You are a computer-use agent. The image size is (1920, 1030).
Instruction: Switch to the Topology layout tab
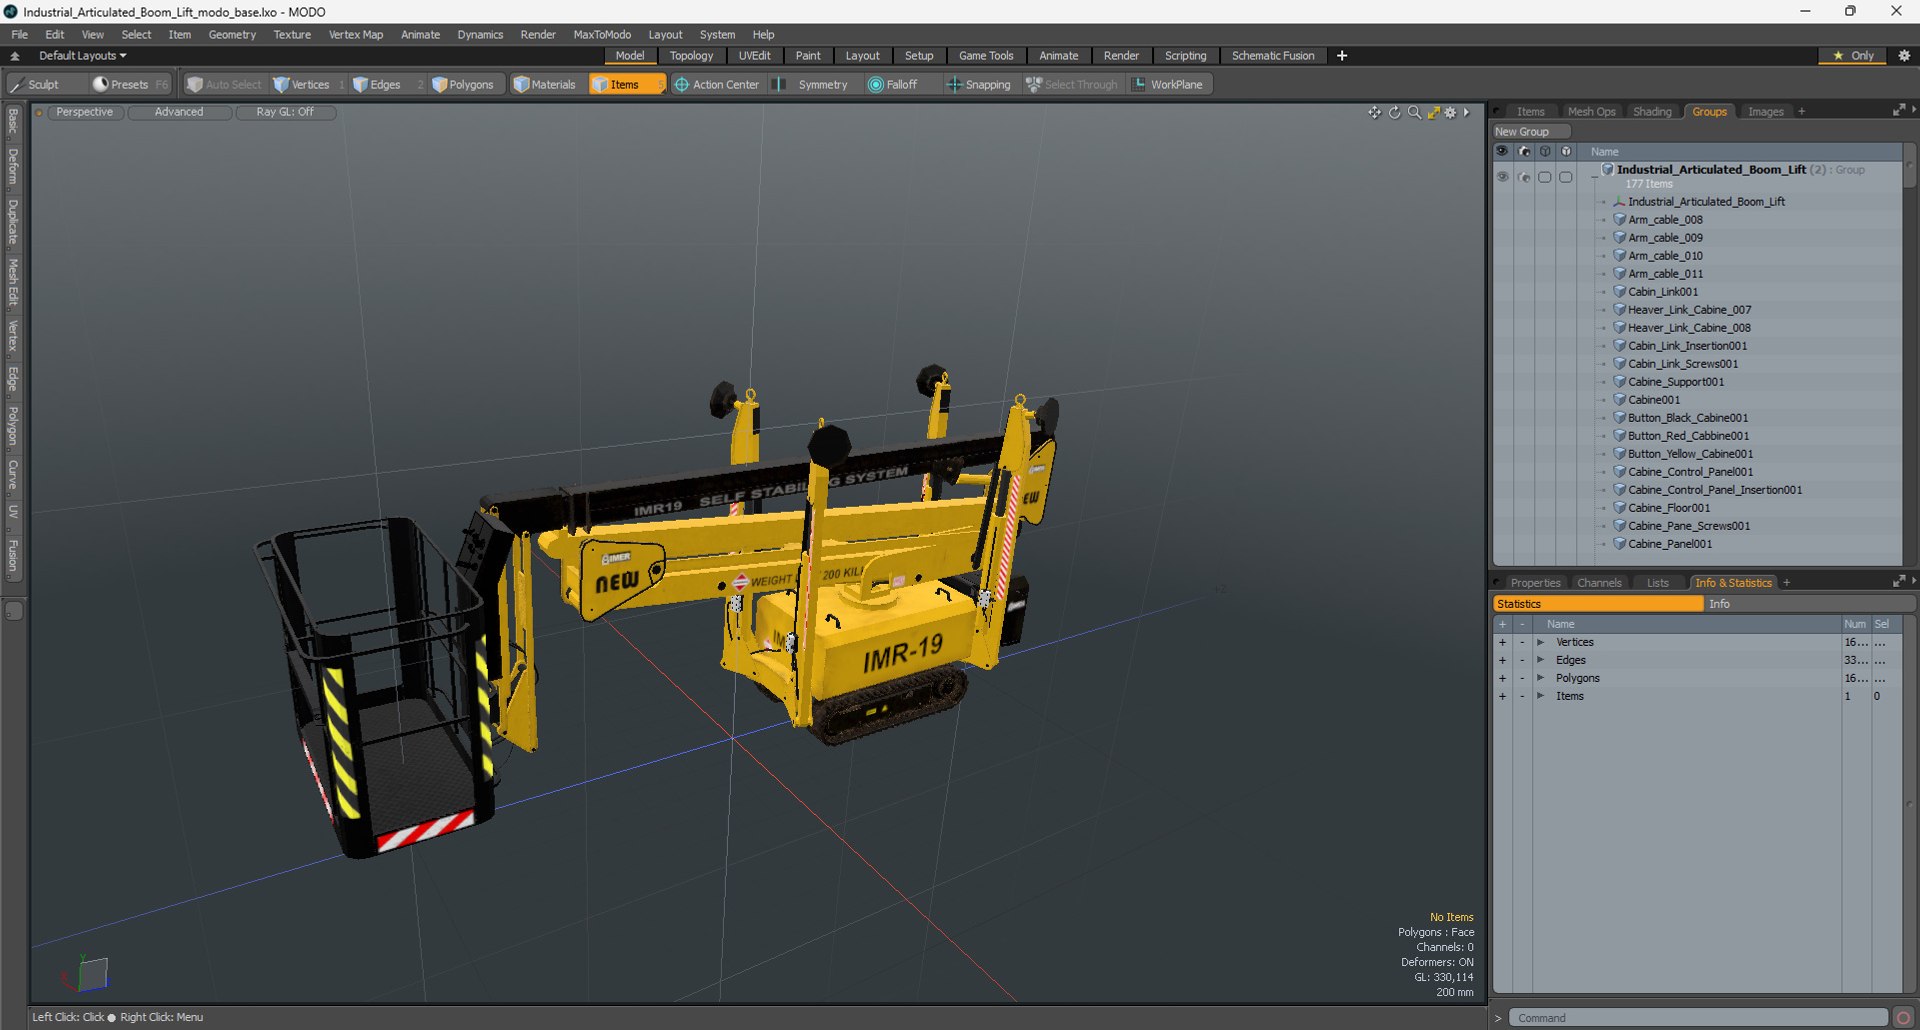(x=691, y=56)
